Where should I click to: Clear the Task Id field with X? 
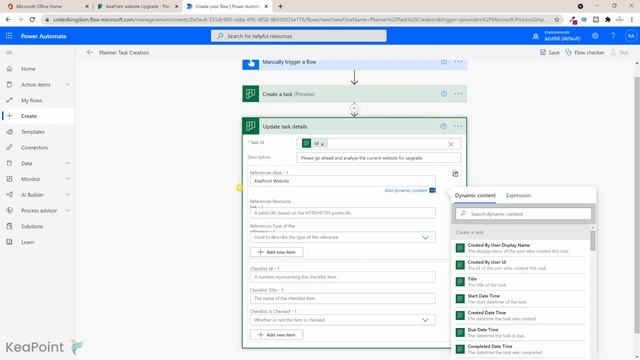pos(451,144)
